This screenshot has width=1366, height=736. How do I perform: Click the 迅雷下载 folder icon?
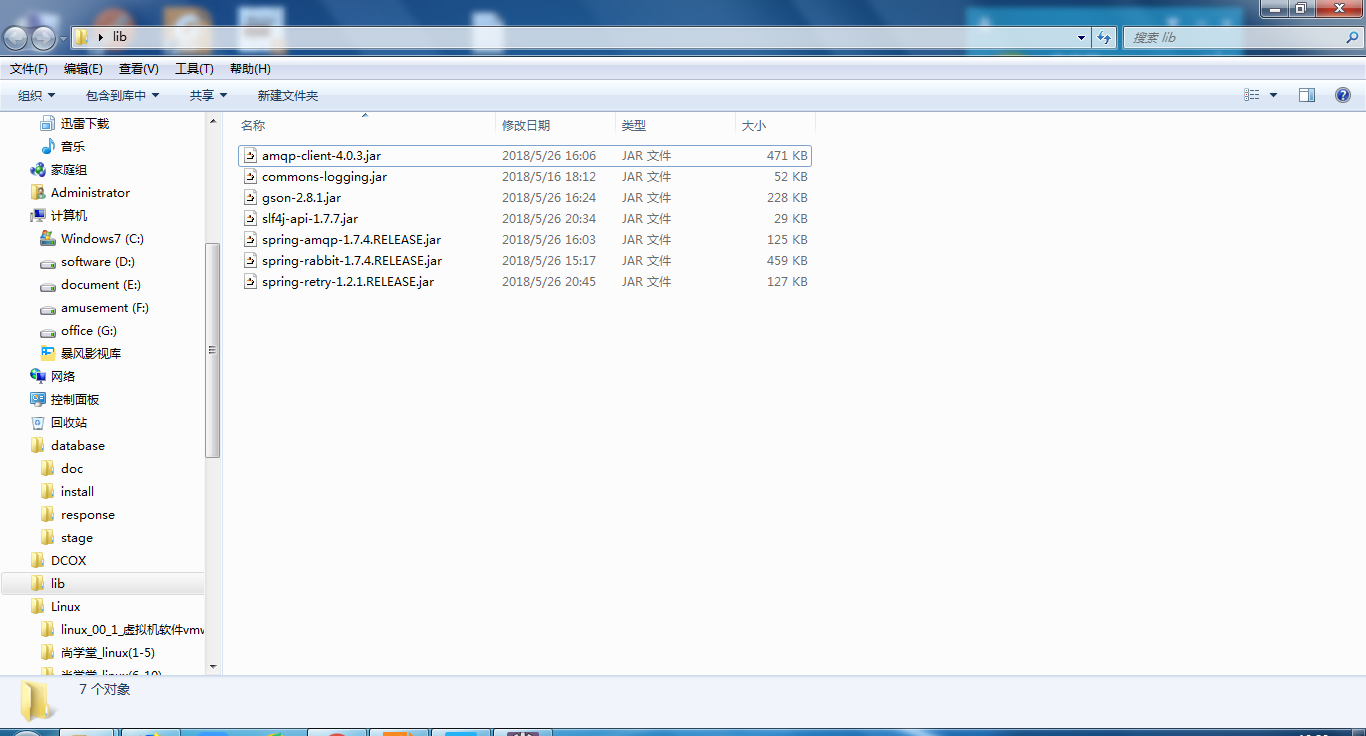(47, 123)
